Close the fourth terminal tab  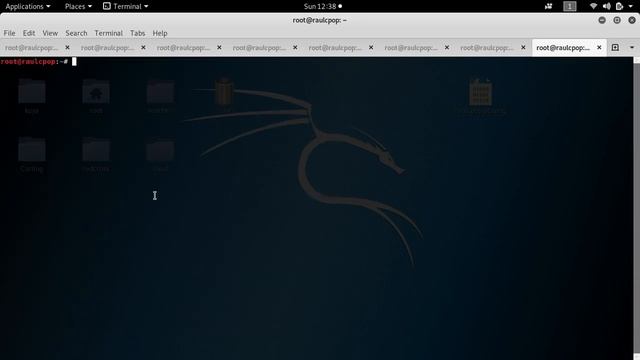click(x=295, y=48)
